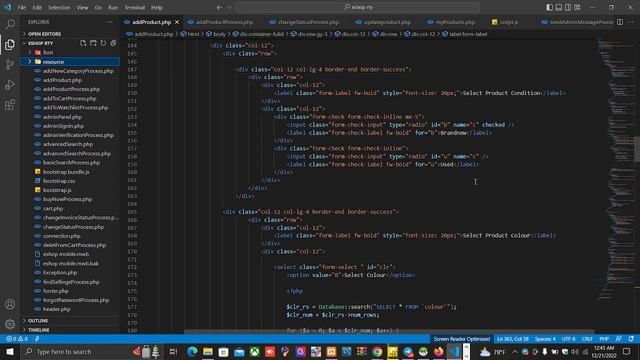Open the Selection menu
The height and width of the screenshot is (360, 640).
click(x=59, y=7)
